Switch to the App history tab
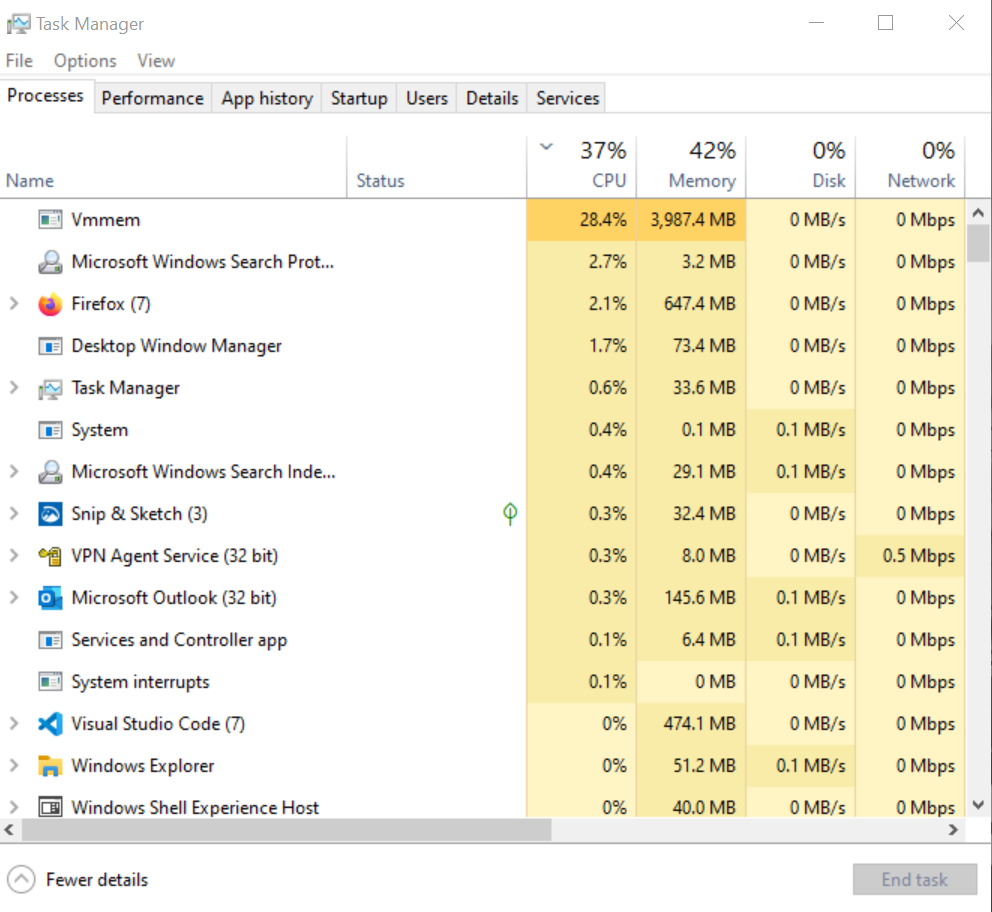 267,98
